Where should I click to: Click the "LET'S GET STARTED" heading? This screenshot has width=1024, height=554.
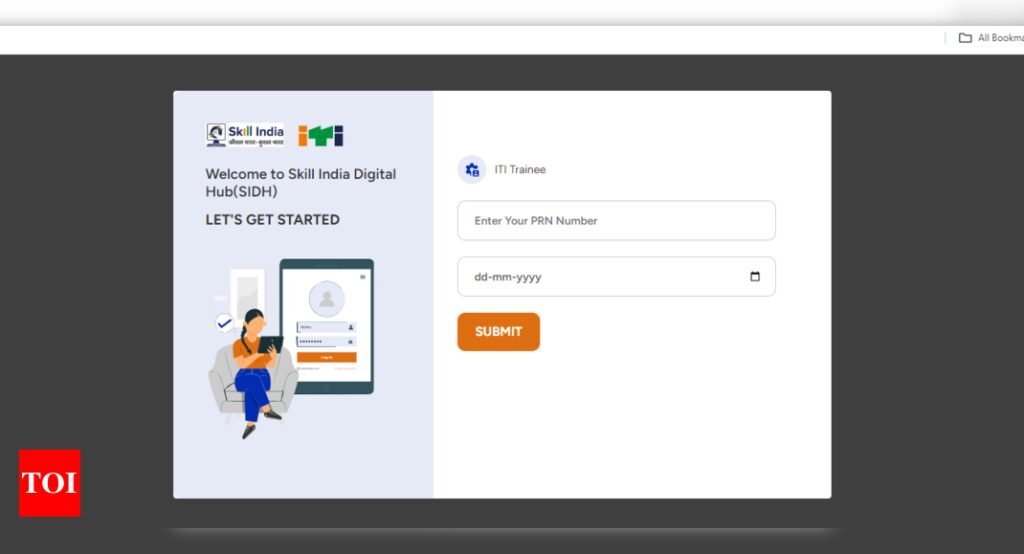point(272,220)
